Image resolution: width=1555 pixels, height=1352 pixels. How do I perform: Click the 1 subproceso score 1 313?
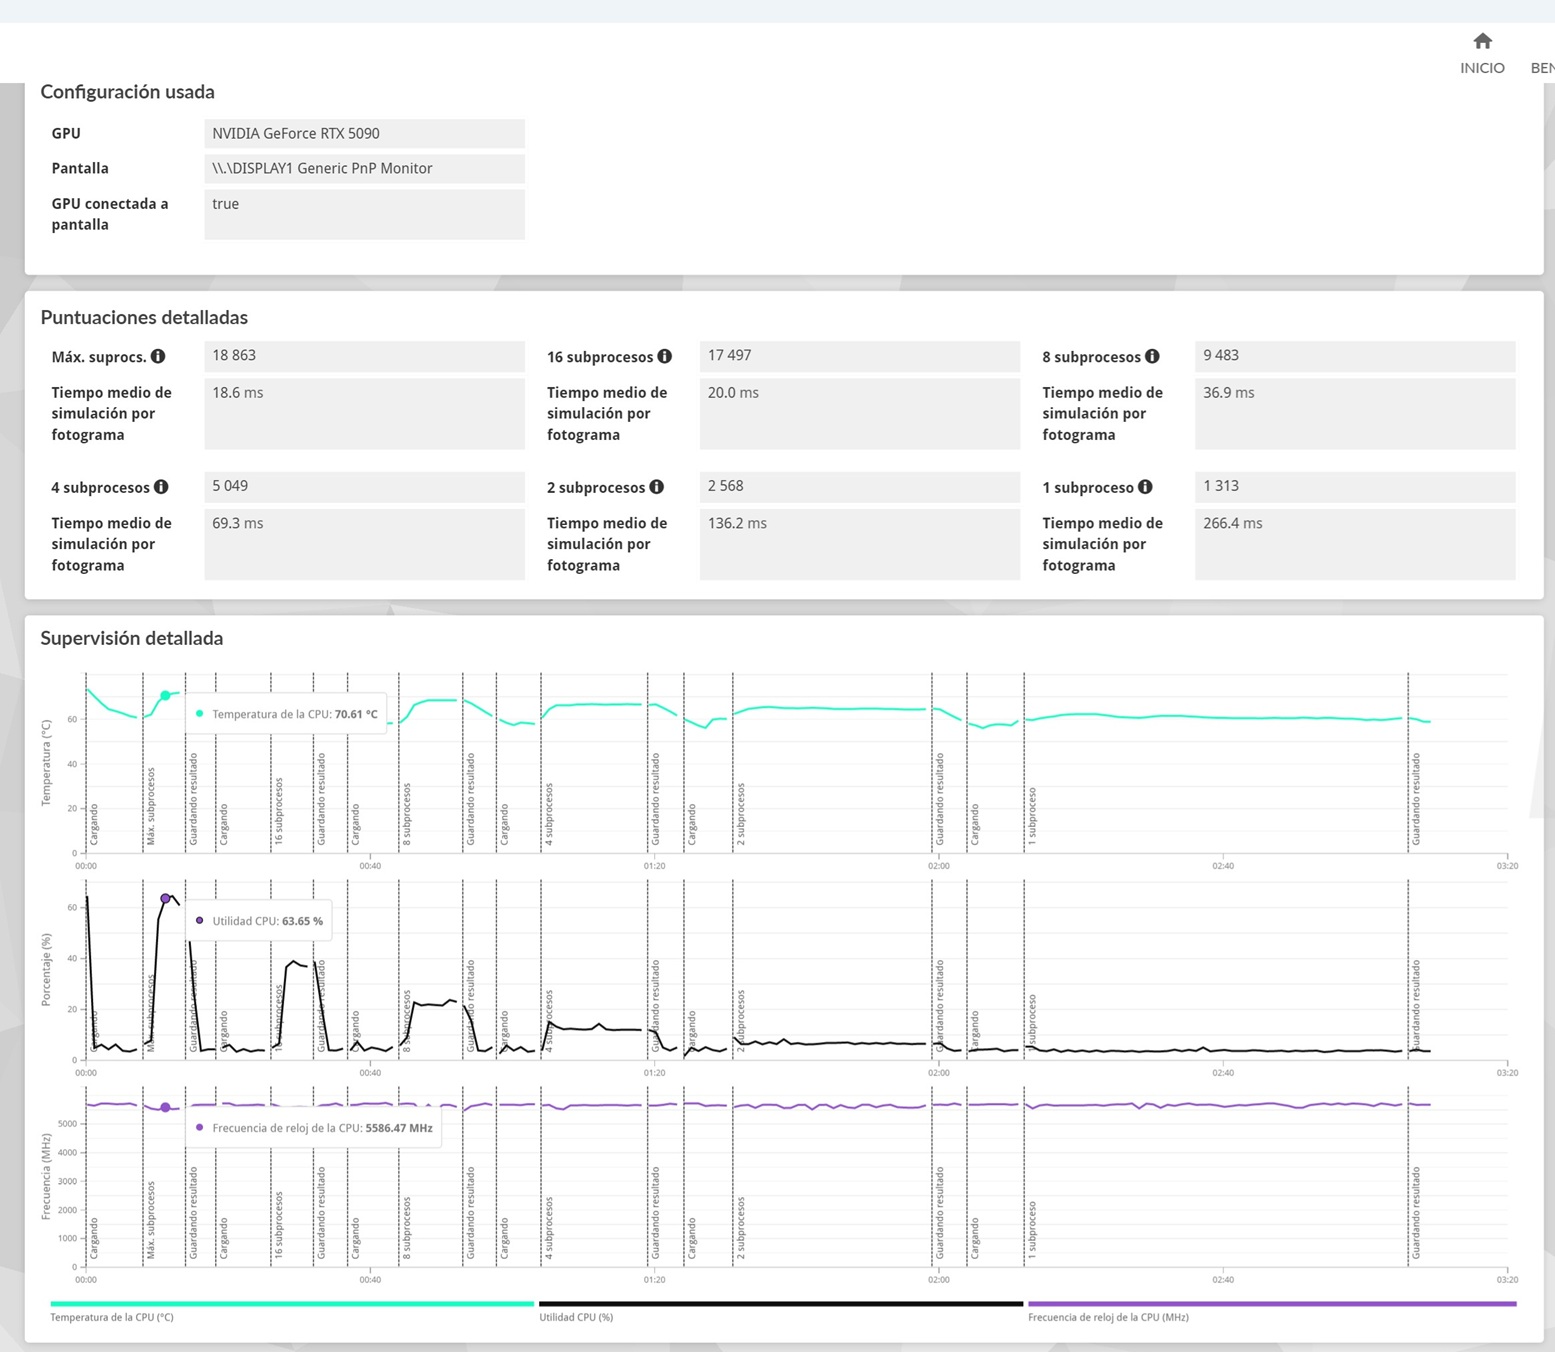(x=1354, y=487)
